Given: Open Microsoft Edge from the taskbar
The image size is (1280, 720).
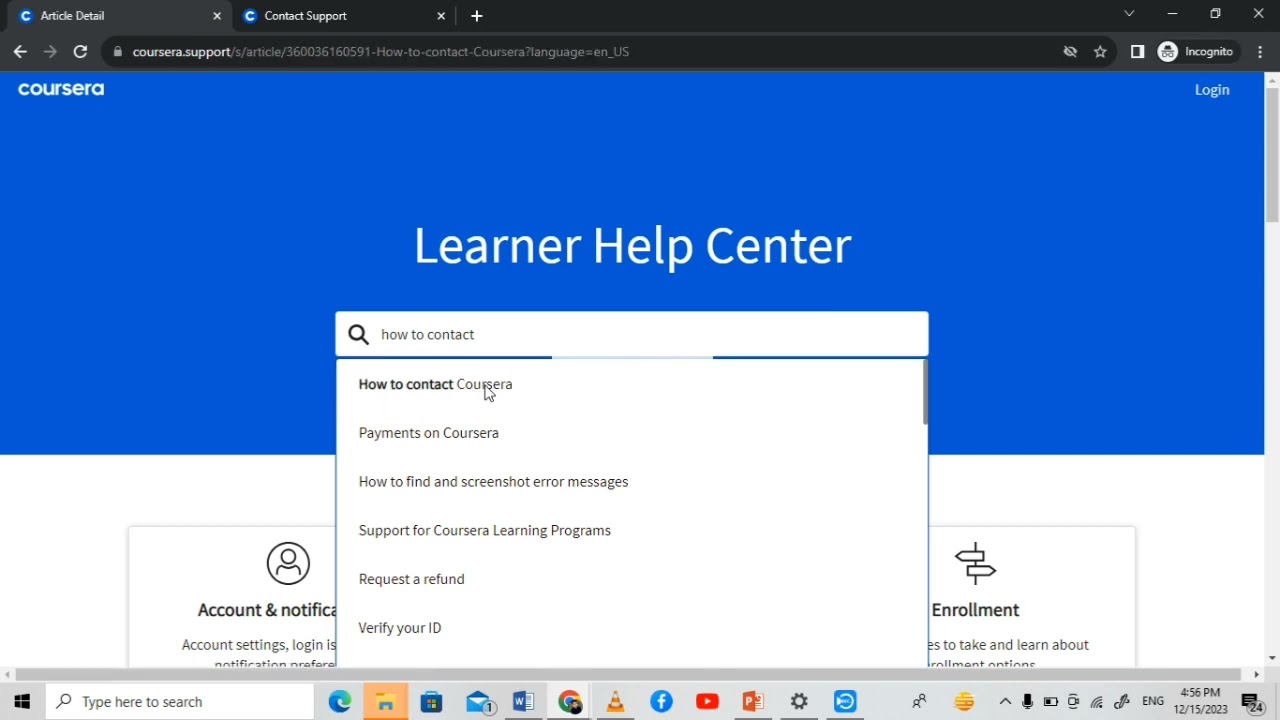Looking at the screenshot, I should point(340,702).
